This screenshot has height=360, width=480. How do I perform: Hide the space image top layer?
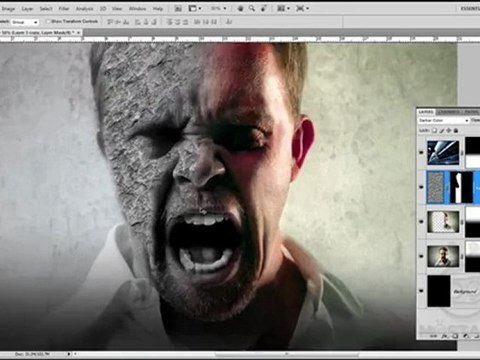point(421,152)
